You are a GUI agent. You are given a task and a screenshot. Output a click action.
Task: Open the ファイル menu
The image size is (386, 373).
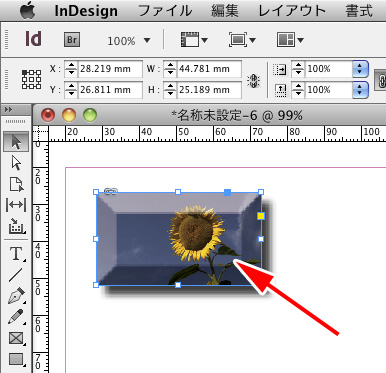tap(165, 11)
